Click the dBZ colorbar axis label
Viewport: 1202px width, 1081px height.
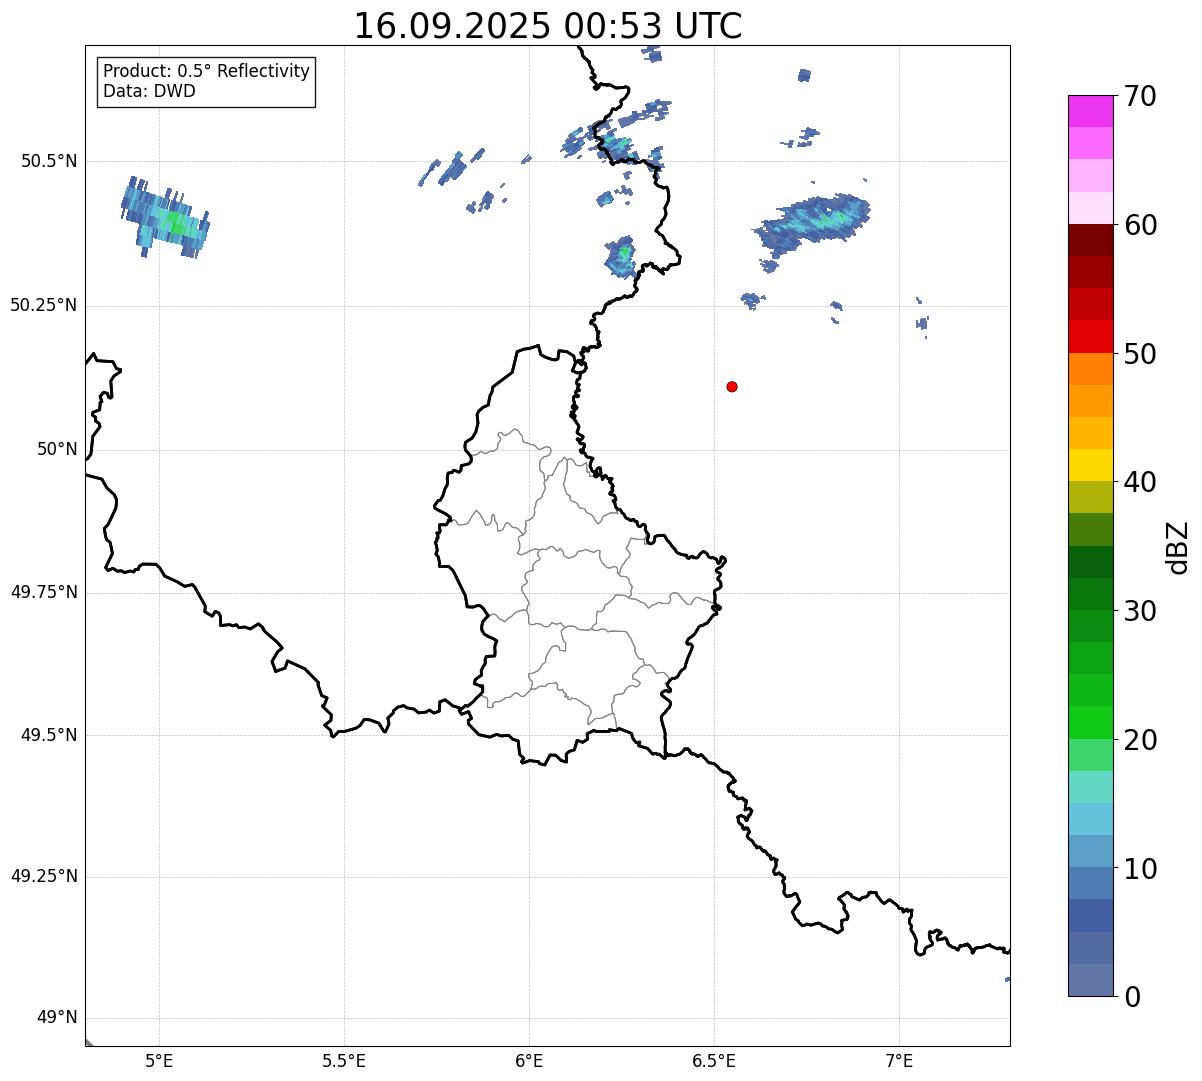(1178, 547)
